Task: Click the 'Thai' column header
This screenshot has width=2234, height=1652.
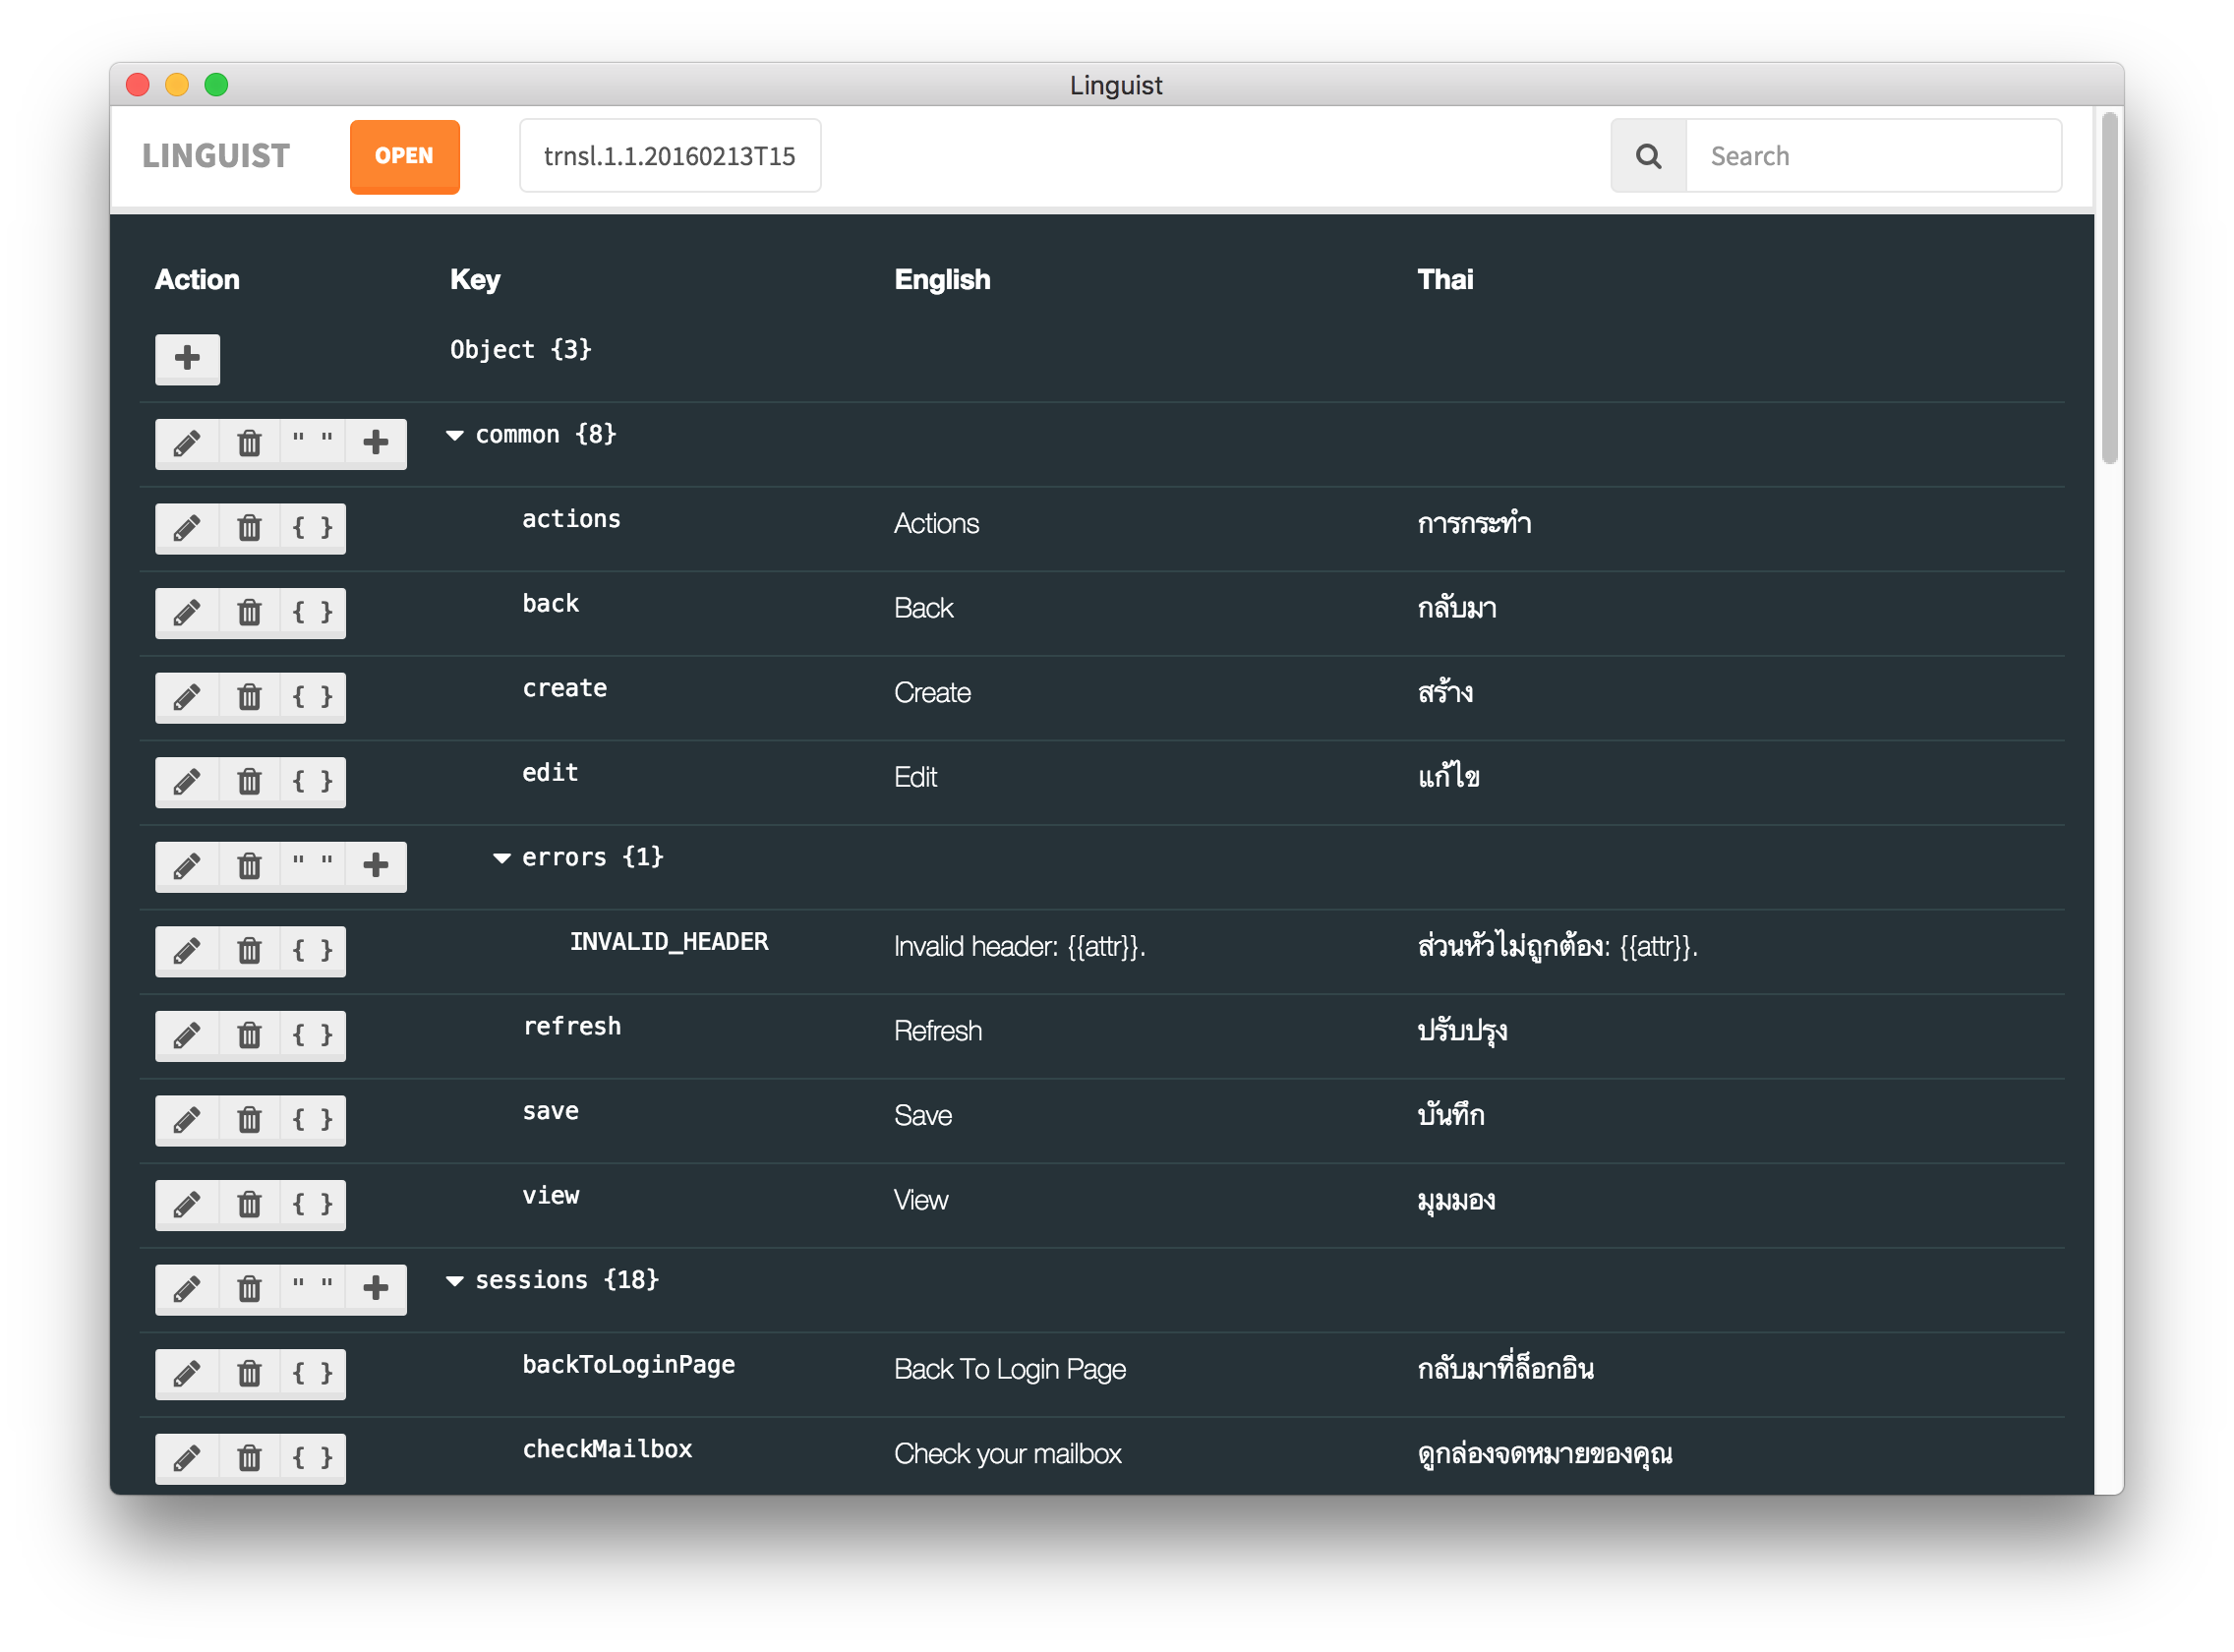Action: point(1444,279)
